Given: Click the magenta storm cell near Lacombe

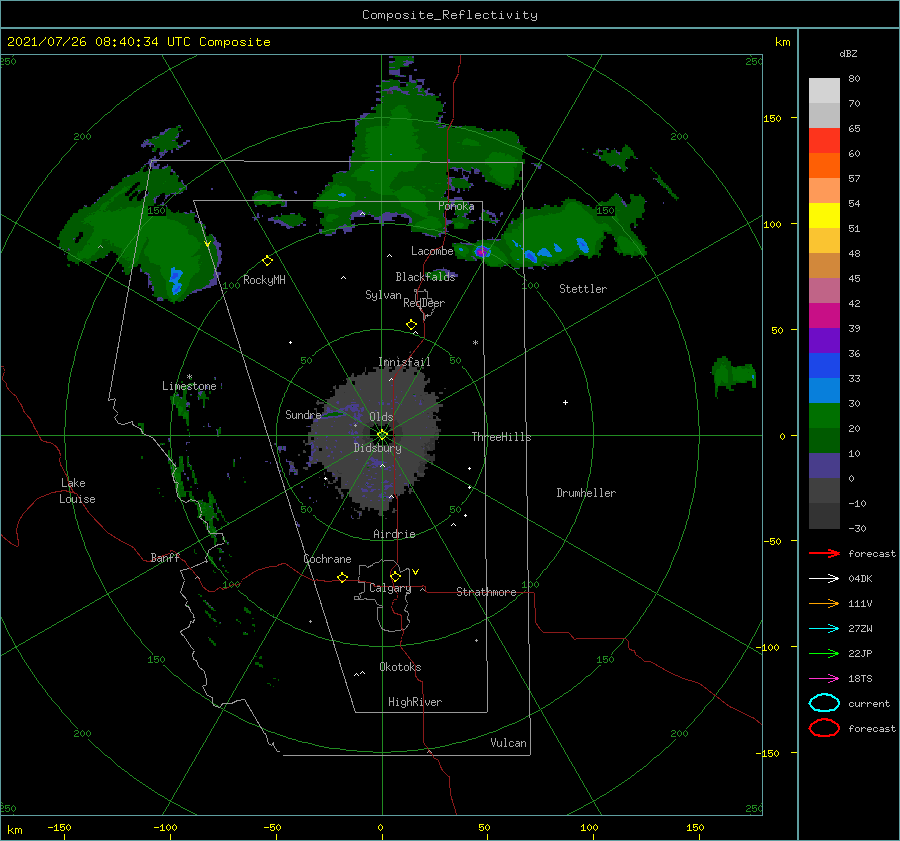Looking at the screenshot, I should click(482, 251).
